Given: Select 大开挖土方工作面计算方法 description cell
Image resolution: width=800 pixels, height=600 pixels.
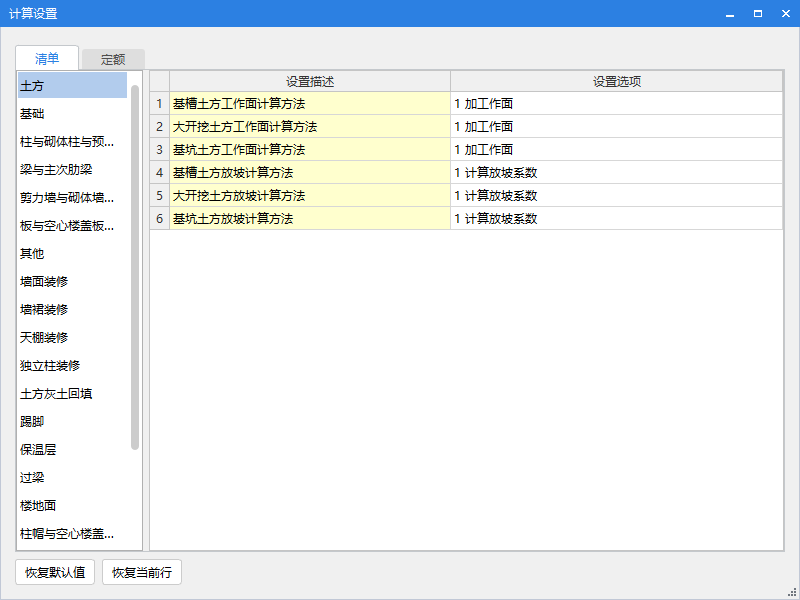Looking at the screenshot, I should tap(310, 127).
